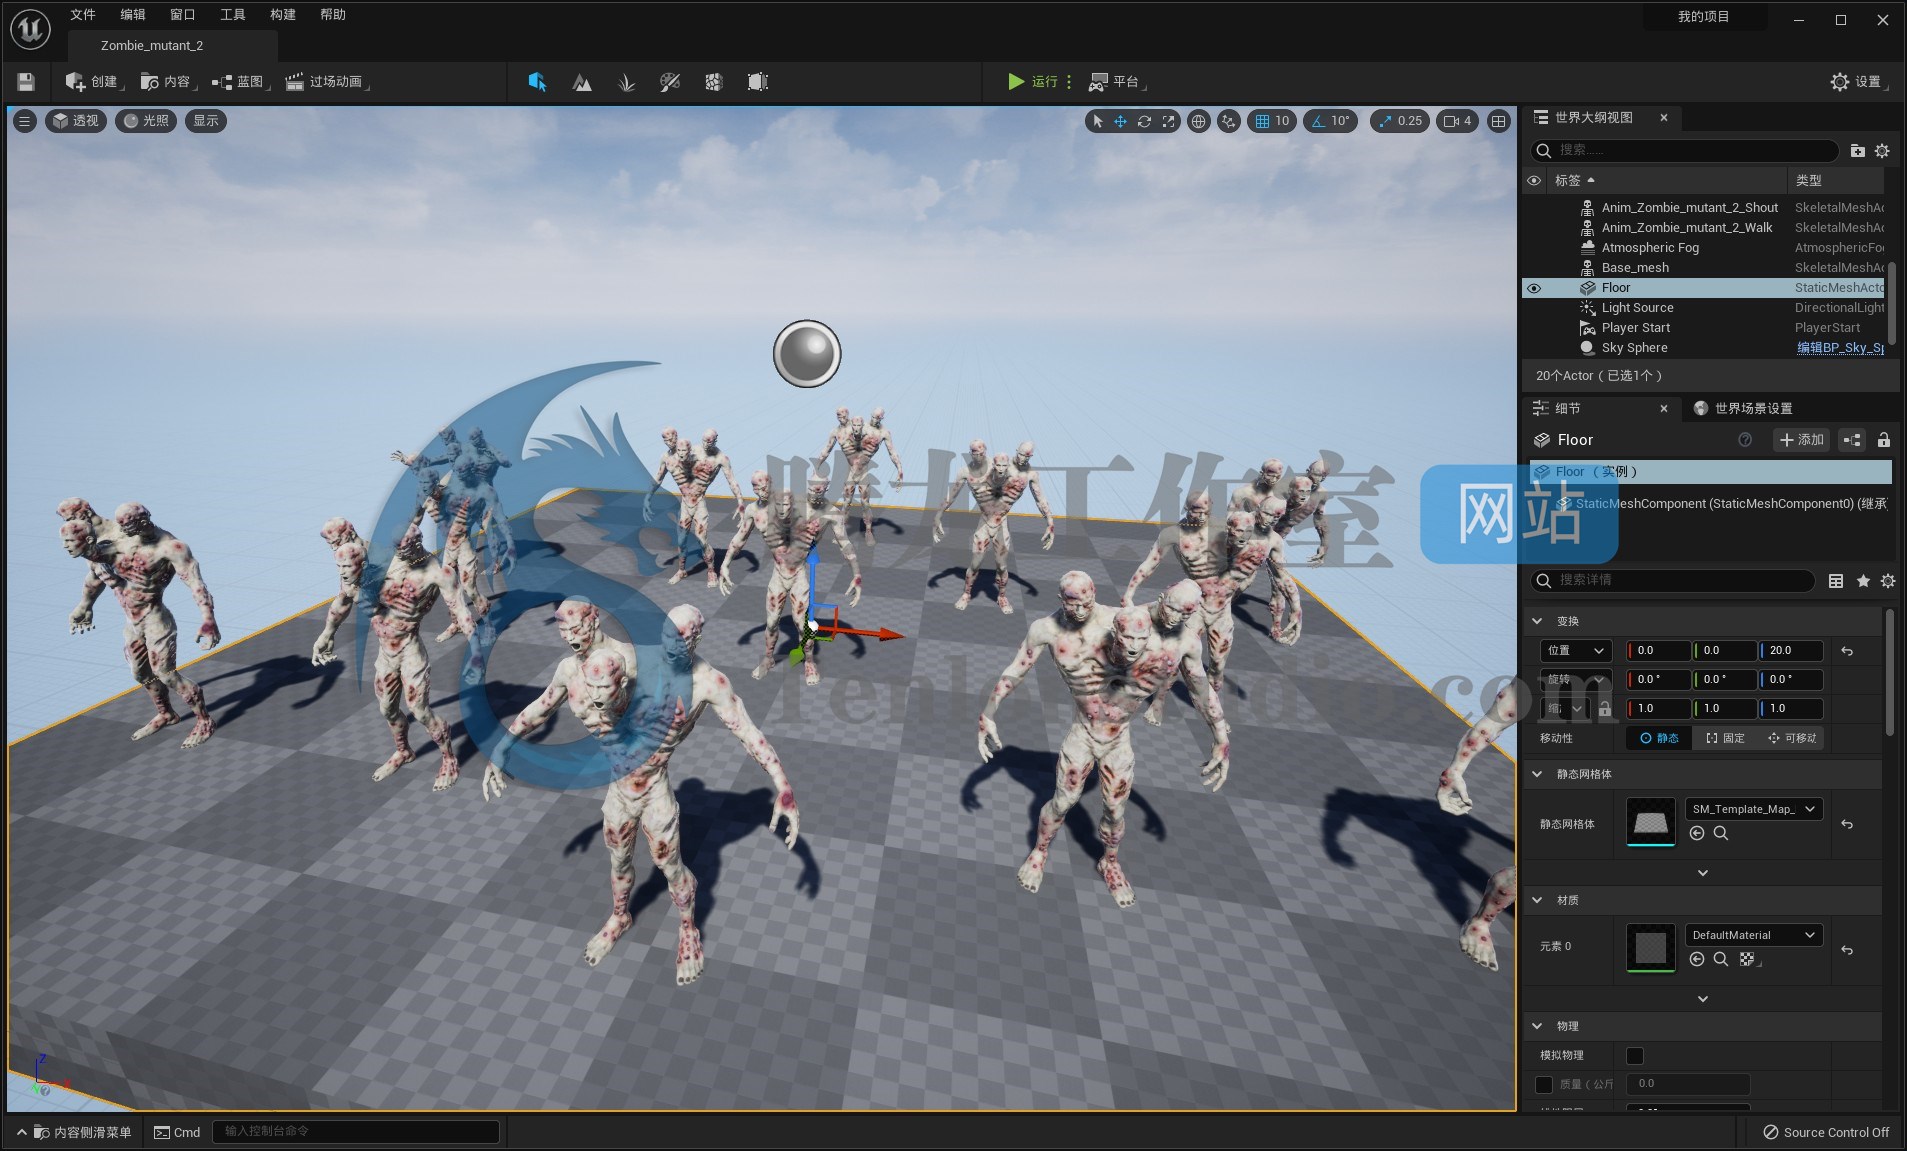Enable mass override checkbox beside 质量
Image resolution: width=1907 pixels, height=1151 pixels.
(1544, 1084)
